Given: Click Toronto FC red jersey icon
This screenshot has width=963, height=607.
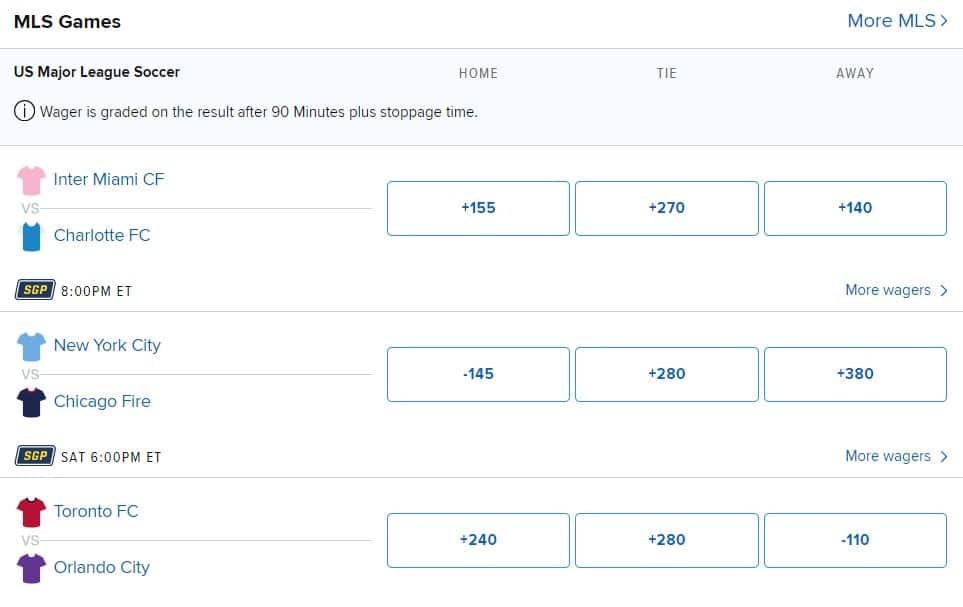Looking at the screenshot, I should [x=31, y=512].
